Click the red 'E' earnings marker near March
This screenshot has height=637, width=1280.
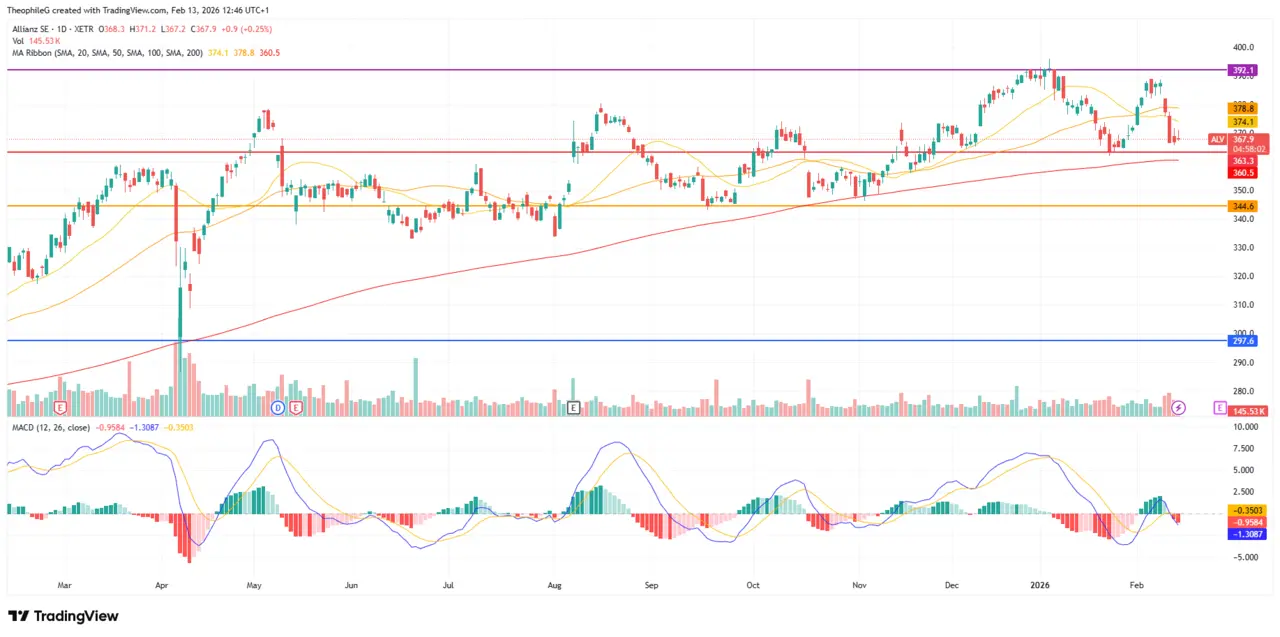point(61,408)
